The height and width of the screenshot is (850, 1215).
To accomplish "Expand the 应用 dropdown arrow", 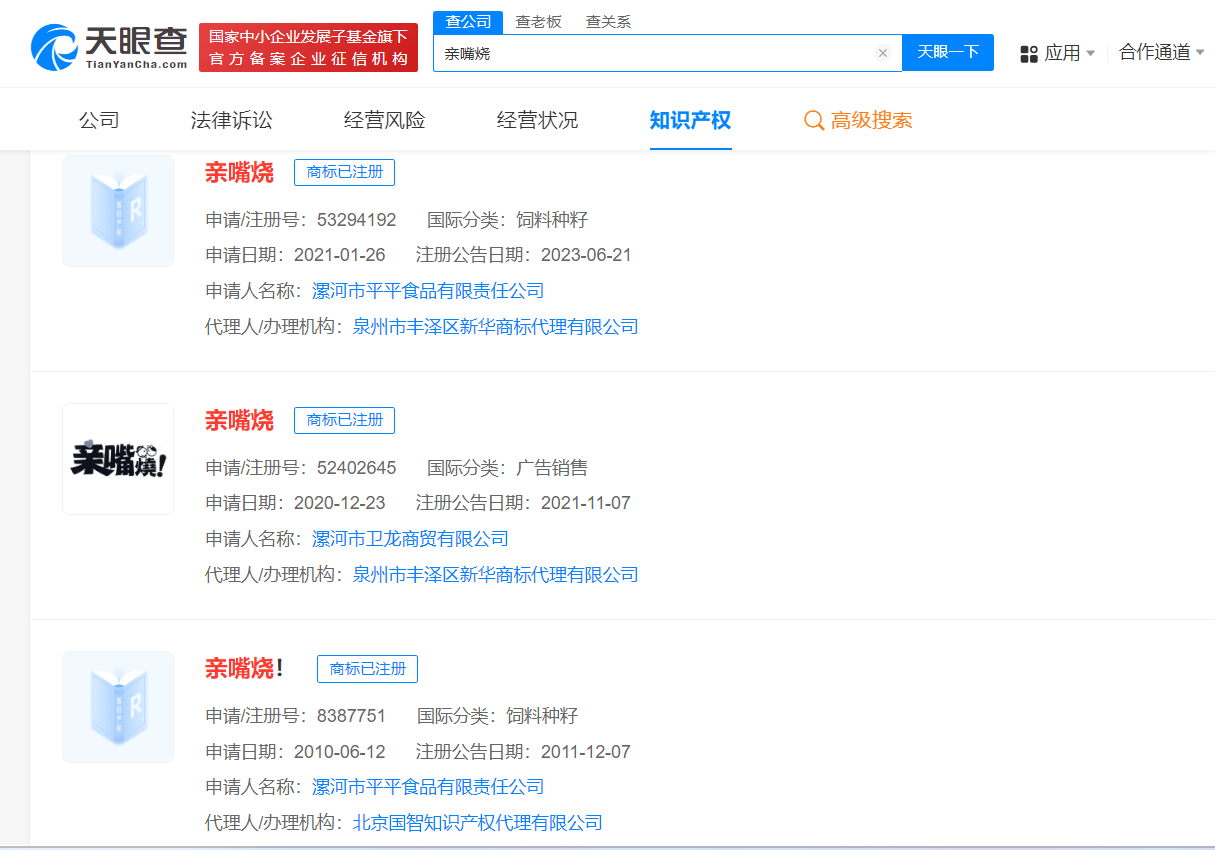I will [x=1090, y=53].
